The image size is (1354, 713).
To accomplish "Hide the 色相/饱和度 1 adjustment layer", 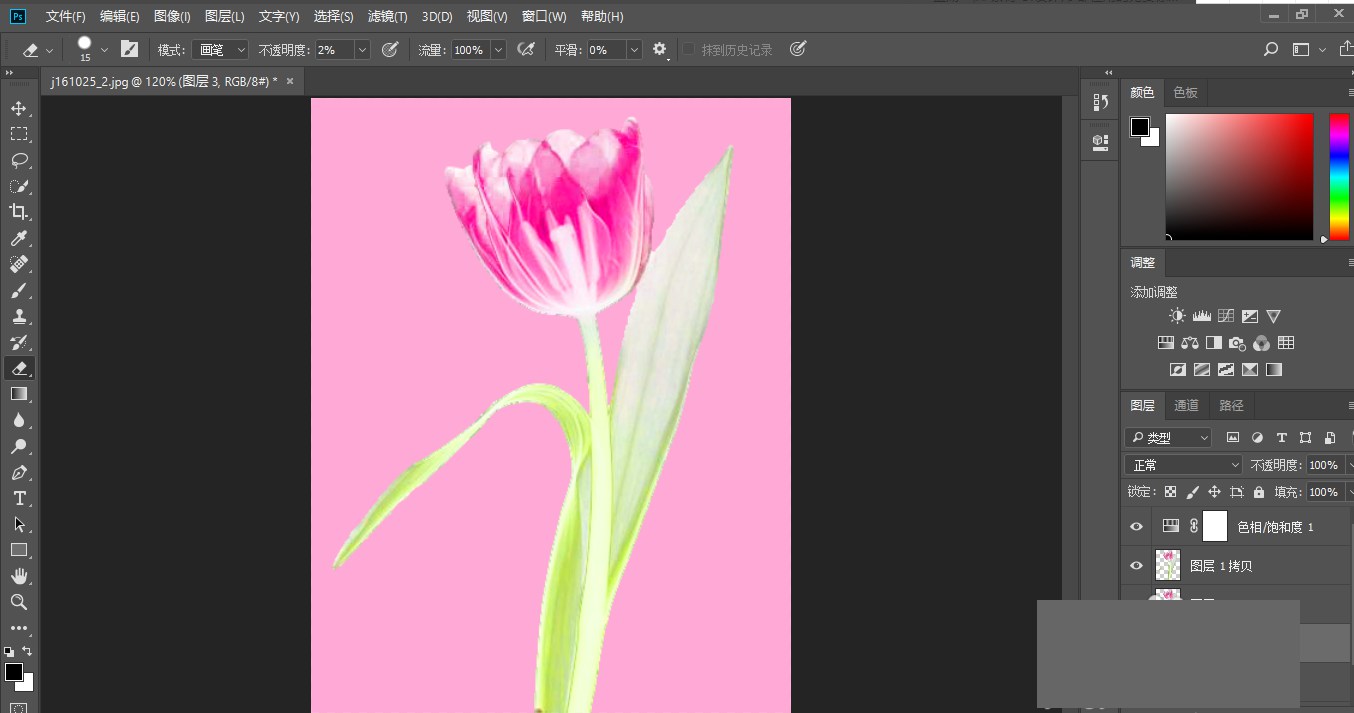I will [1135, 526].
